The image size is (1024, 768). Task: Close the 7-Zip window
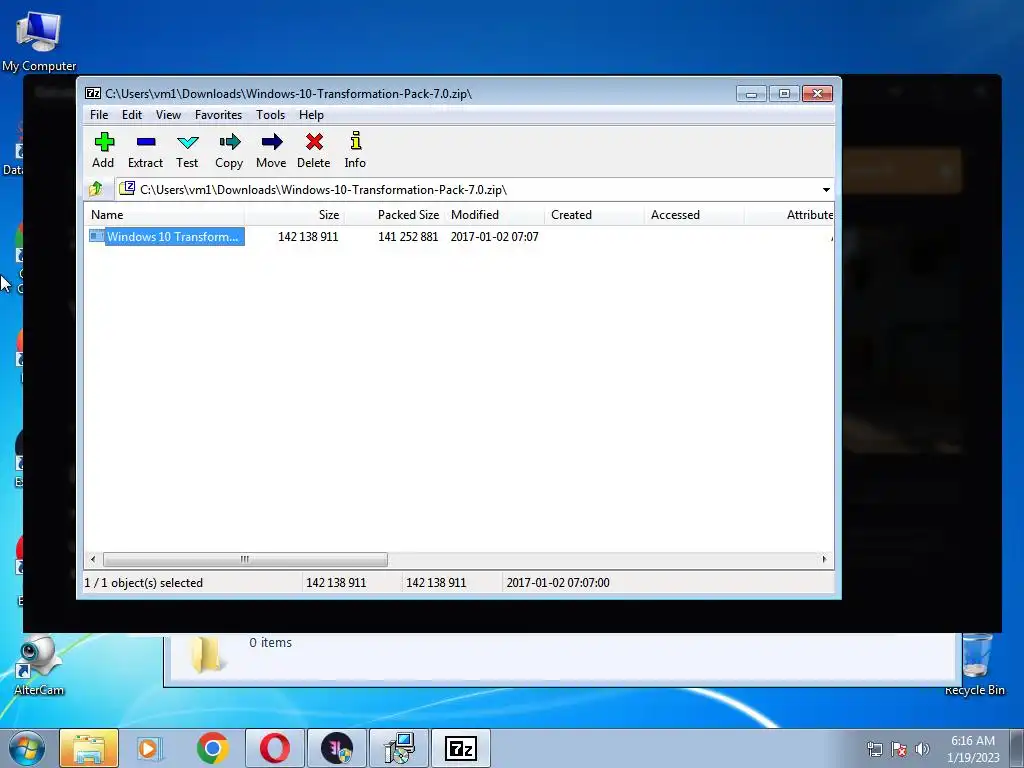[817, 94]
